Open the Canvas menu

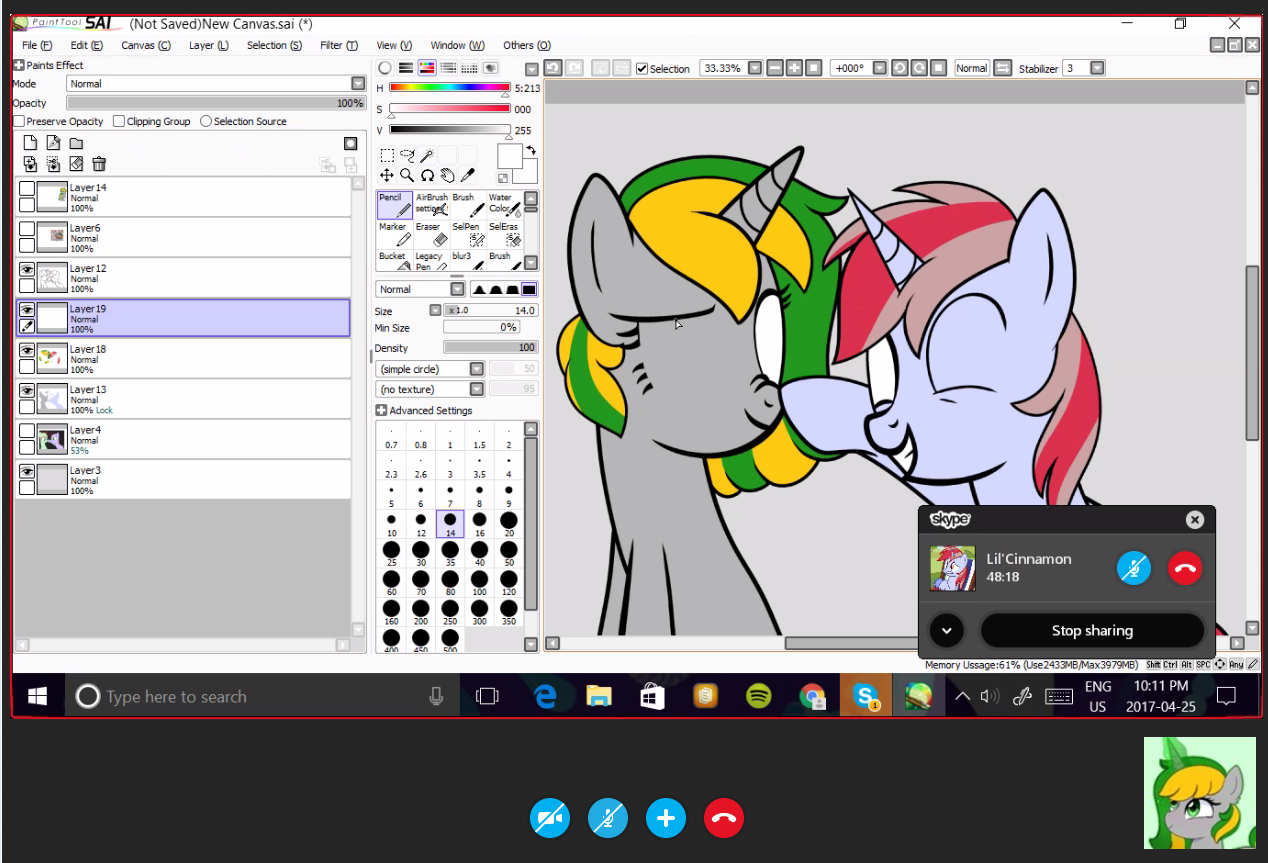[x=145, y=45]
